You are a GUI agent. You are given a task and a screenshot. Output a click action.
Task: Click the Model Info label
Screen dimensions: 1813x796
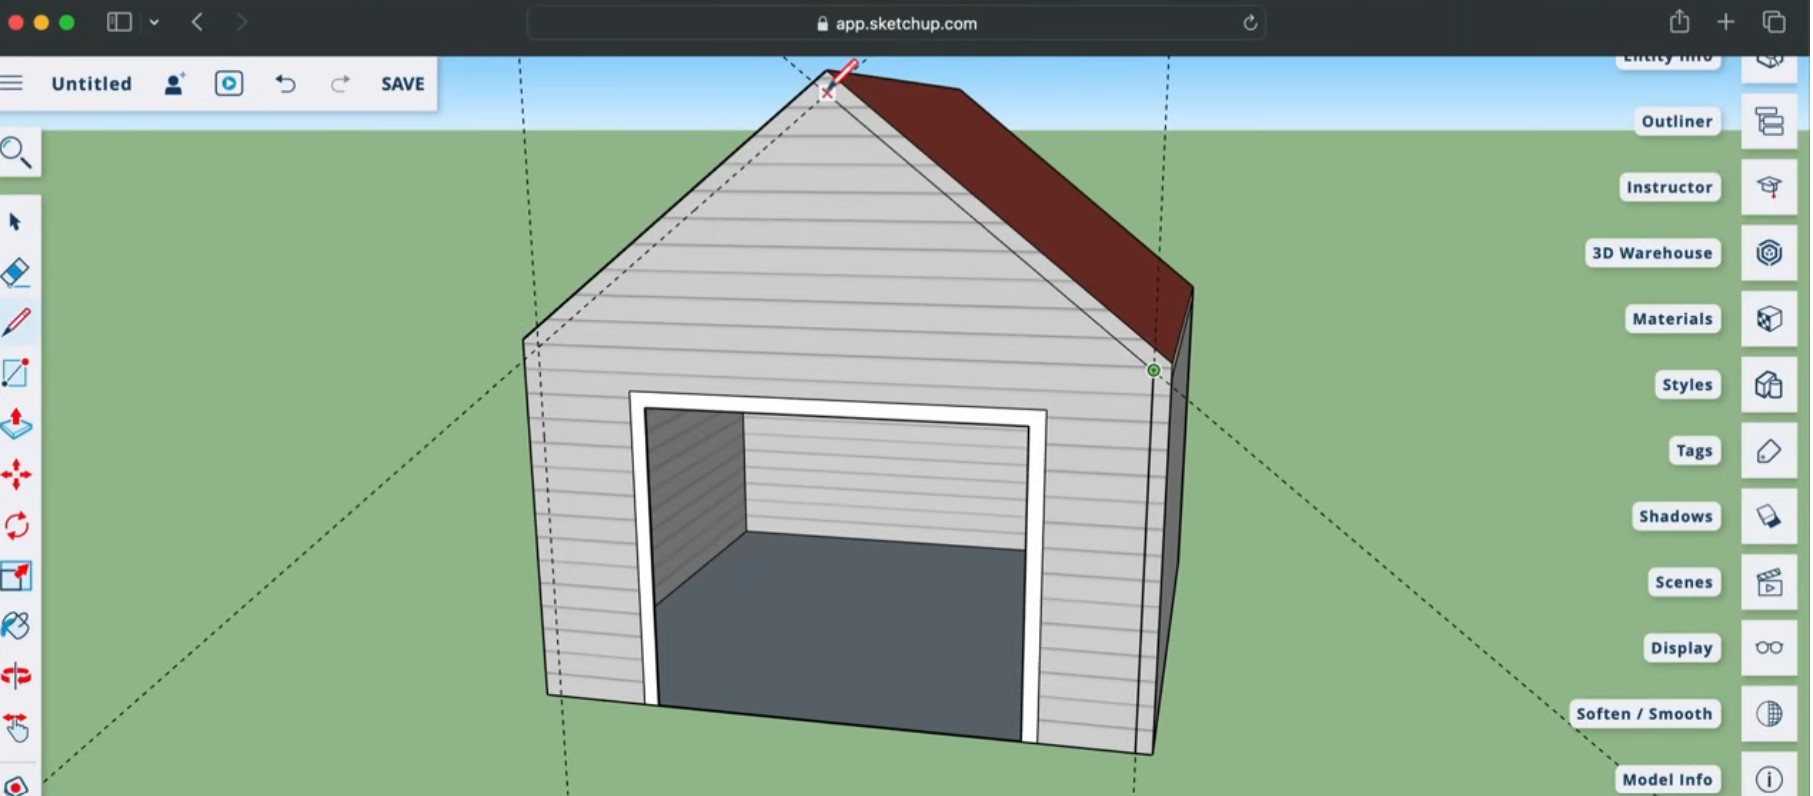(1667, 779)
